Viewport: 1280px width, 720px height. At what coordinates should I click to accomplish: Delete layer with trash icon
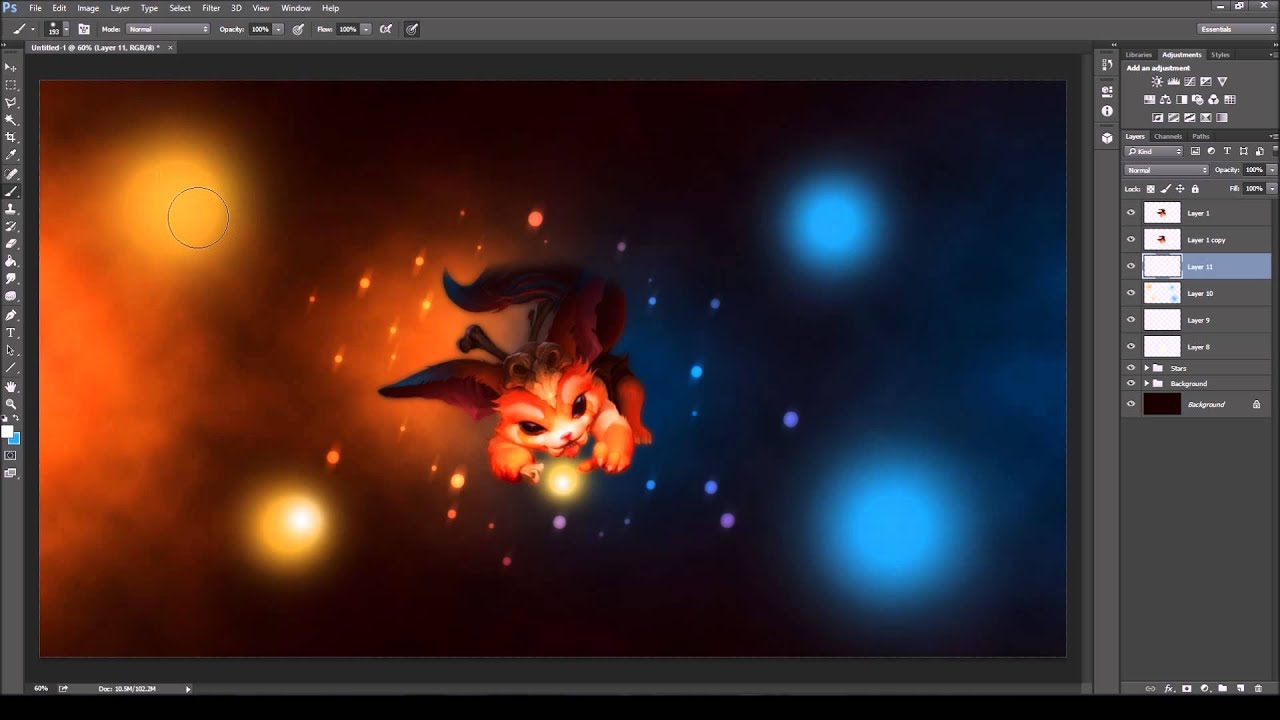click(1258, 688)
